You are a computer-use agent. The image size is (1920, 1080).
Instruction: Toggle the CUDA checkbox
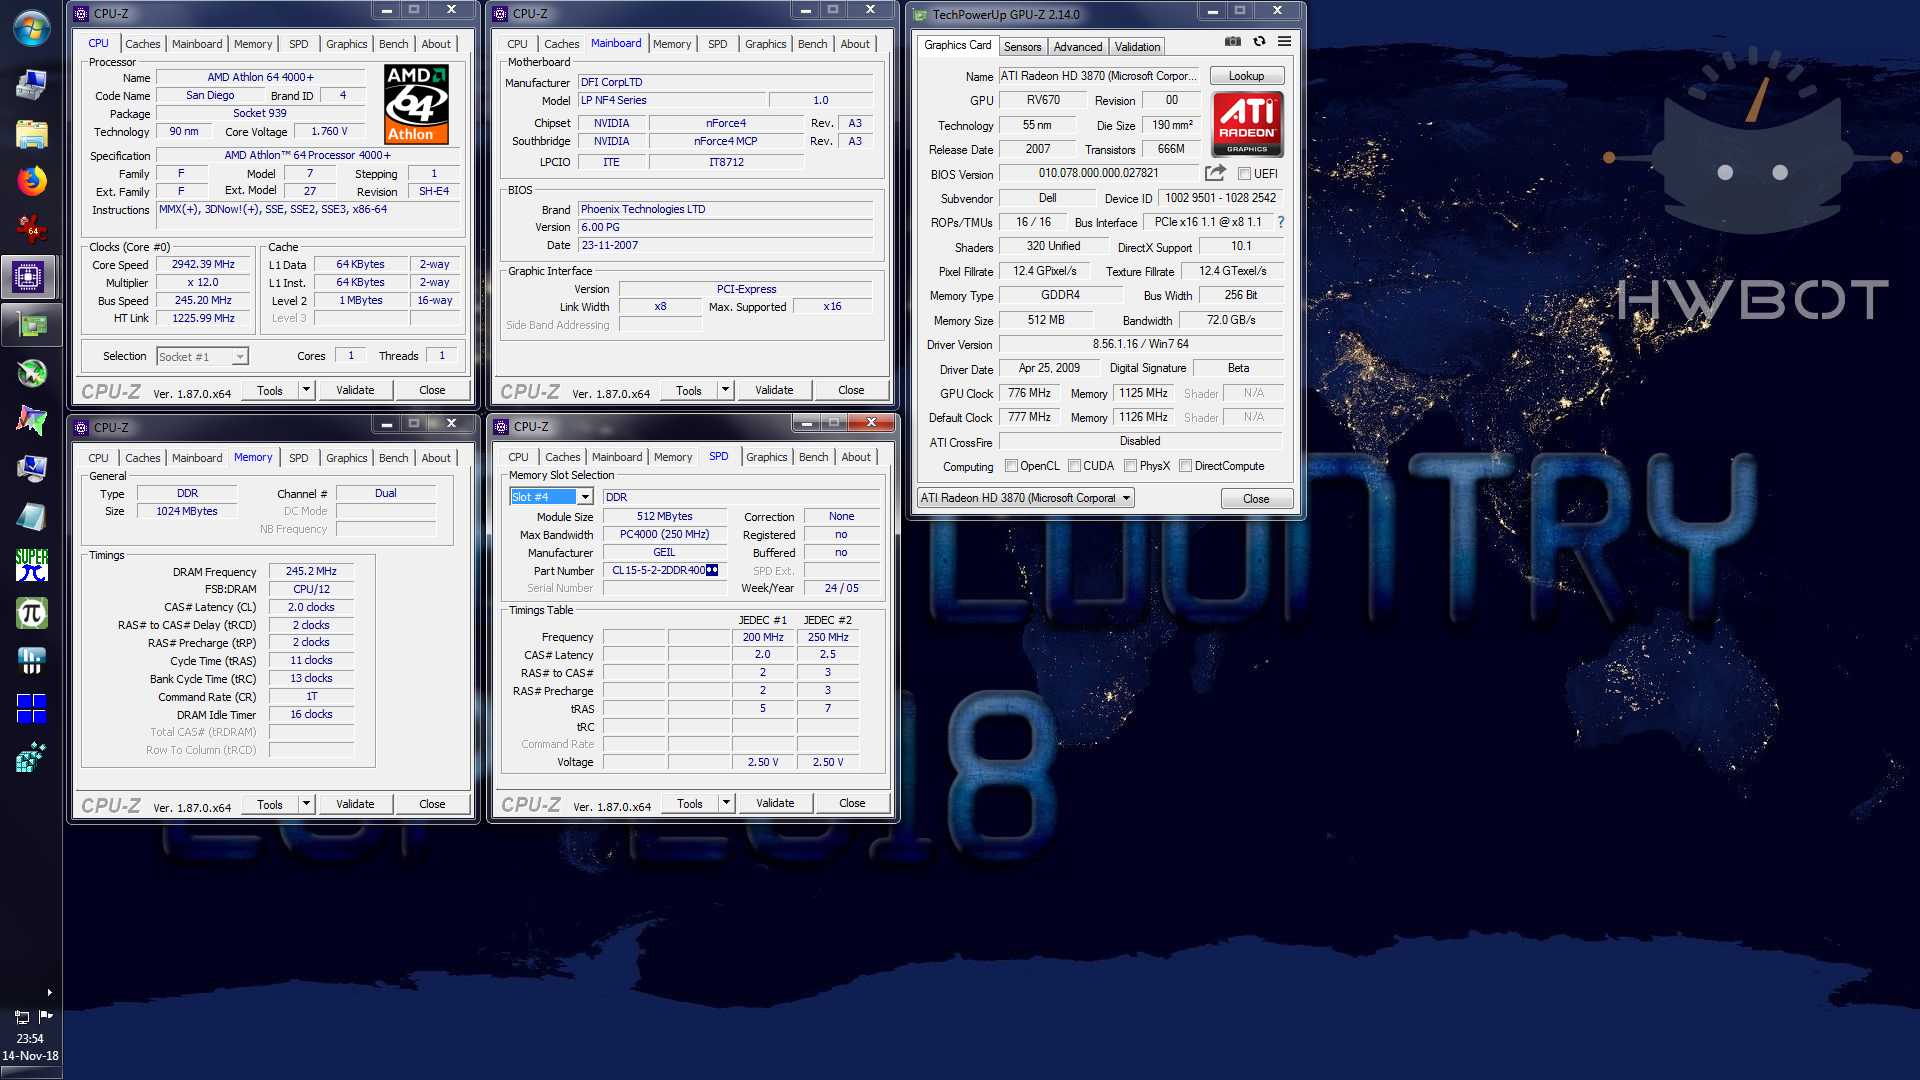pos(1074,466)
